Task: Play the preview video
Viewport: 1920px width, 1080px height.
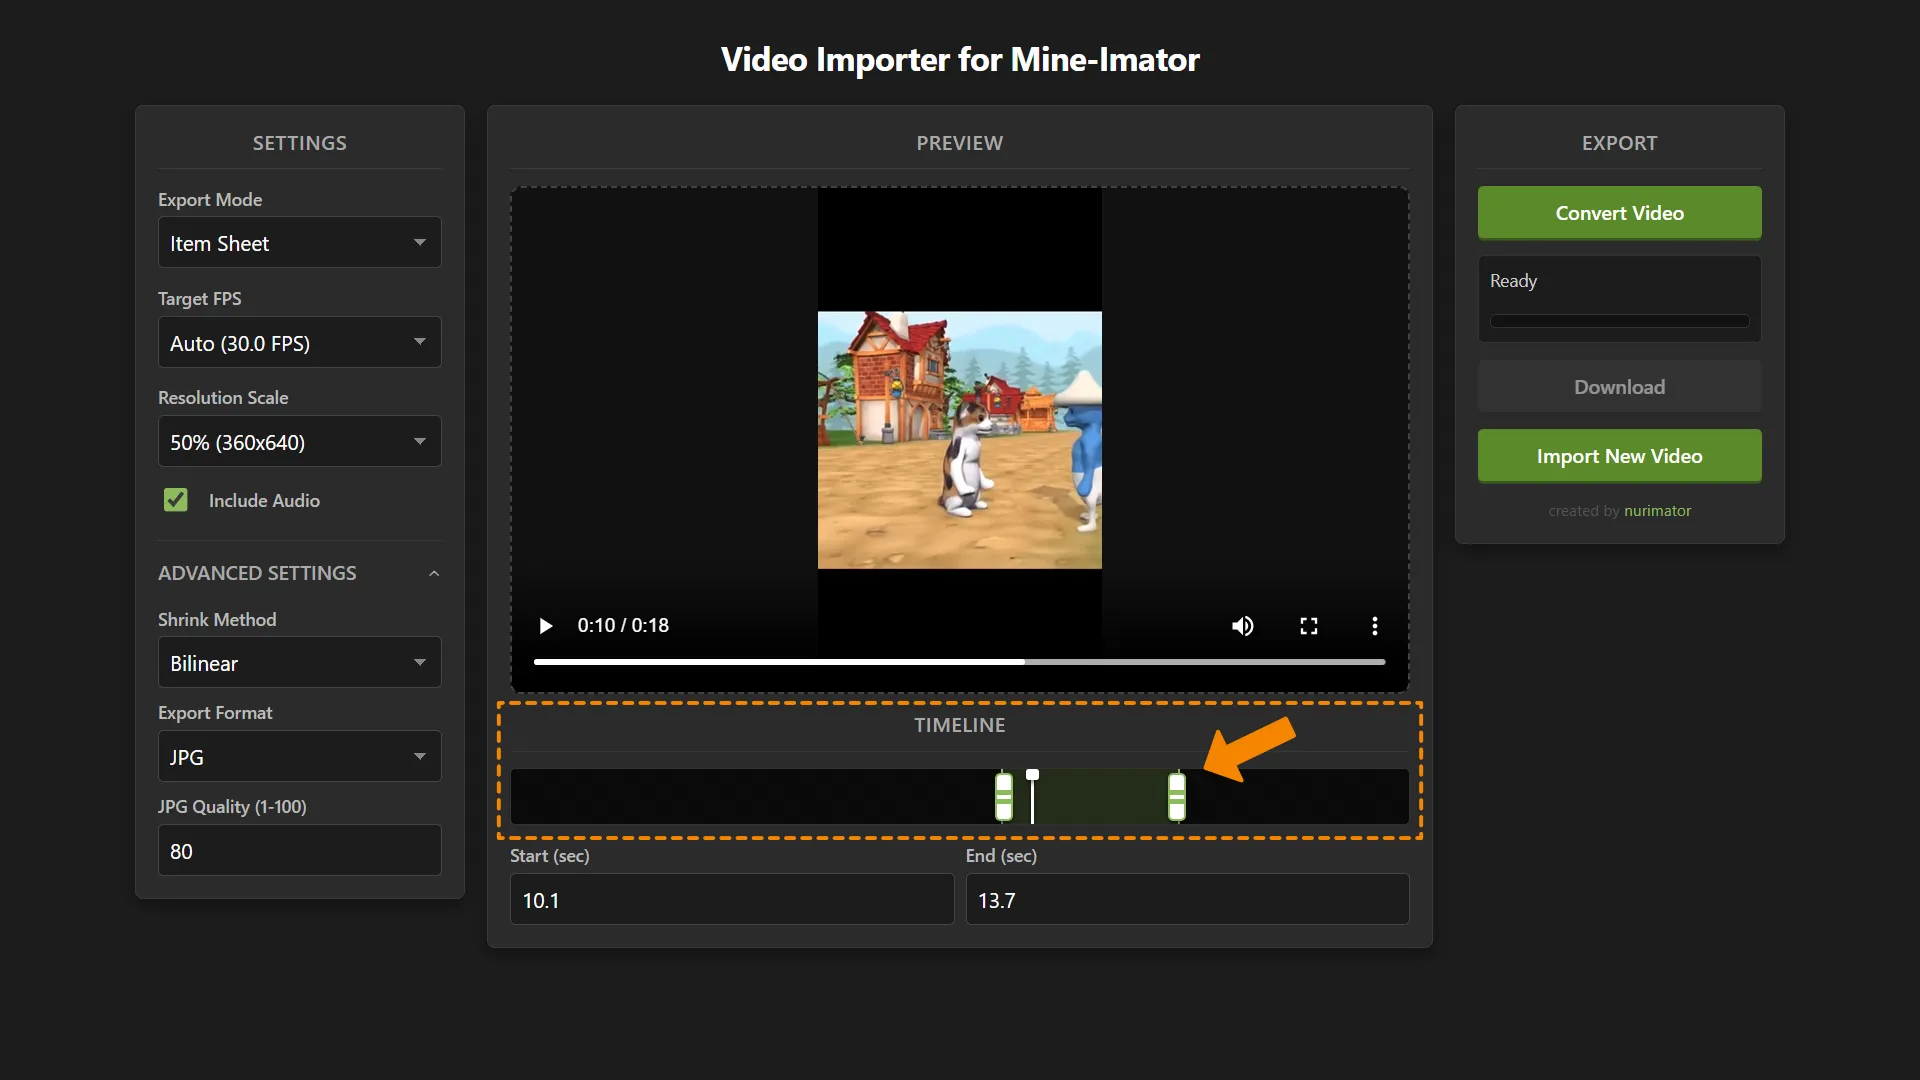Action: pyautogui.click(x=545, y=626)
